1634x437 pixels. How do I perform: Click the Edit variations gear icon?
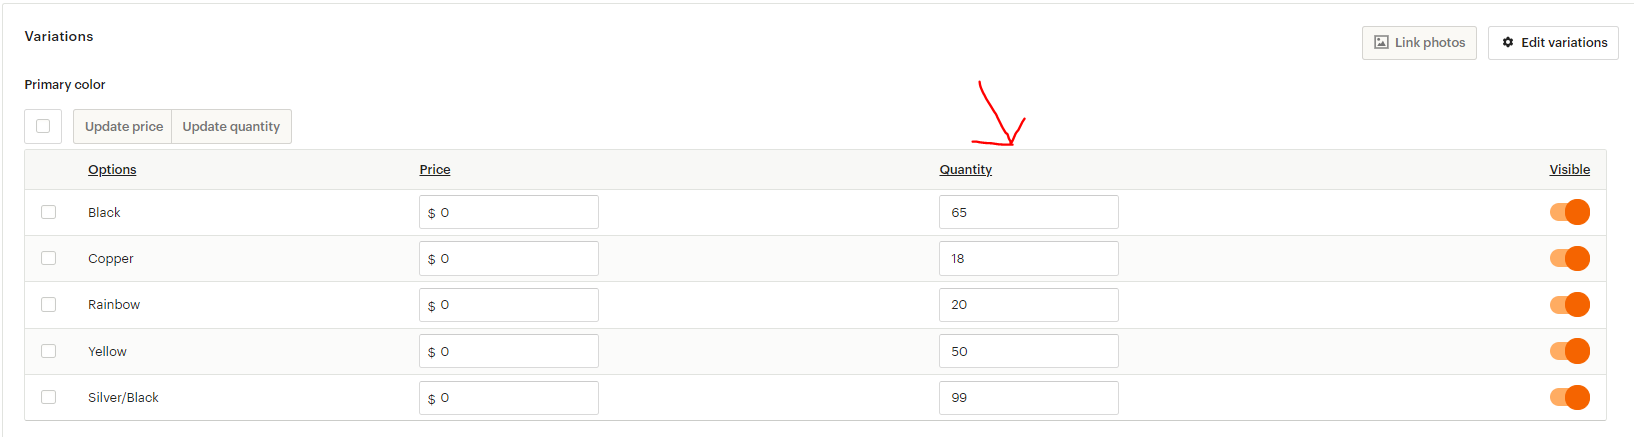pos(1508,42)
